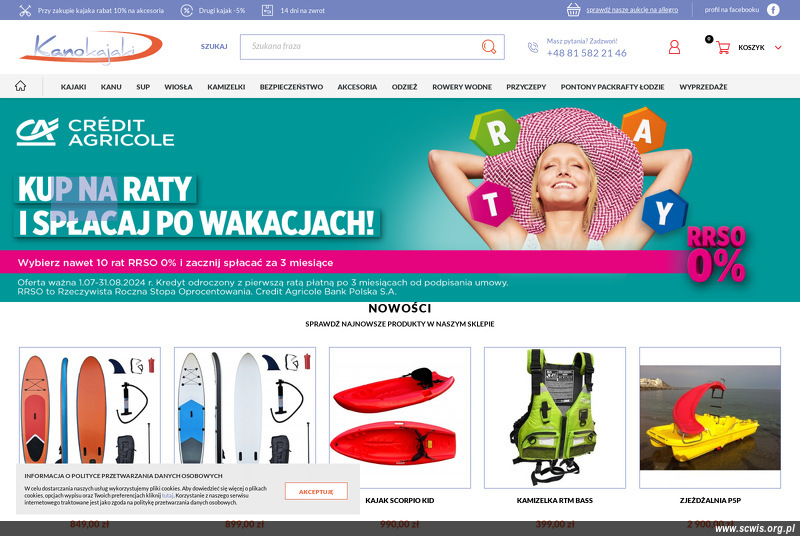
Task: Expand the Koszyk dropdown arrow
Action: 778,47
